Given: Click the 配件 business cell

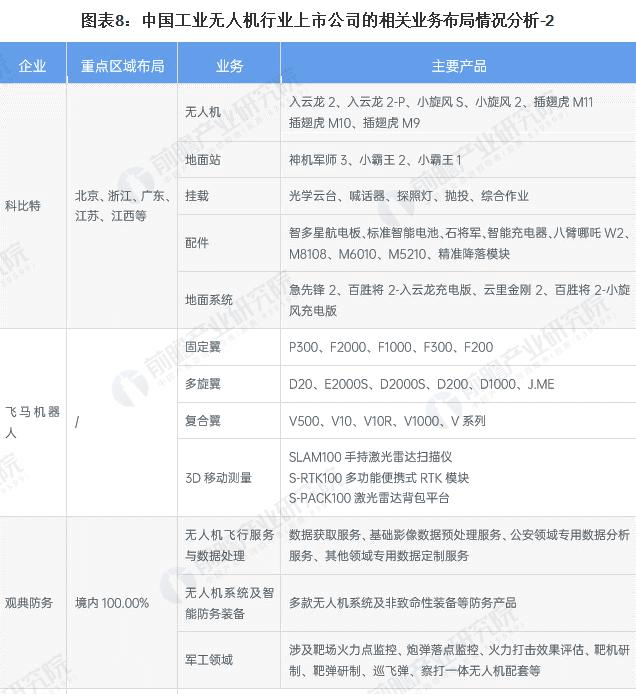Looking at the screenshot, I should tap(229, 243).
